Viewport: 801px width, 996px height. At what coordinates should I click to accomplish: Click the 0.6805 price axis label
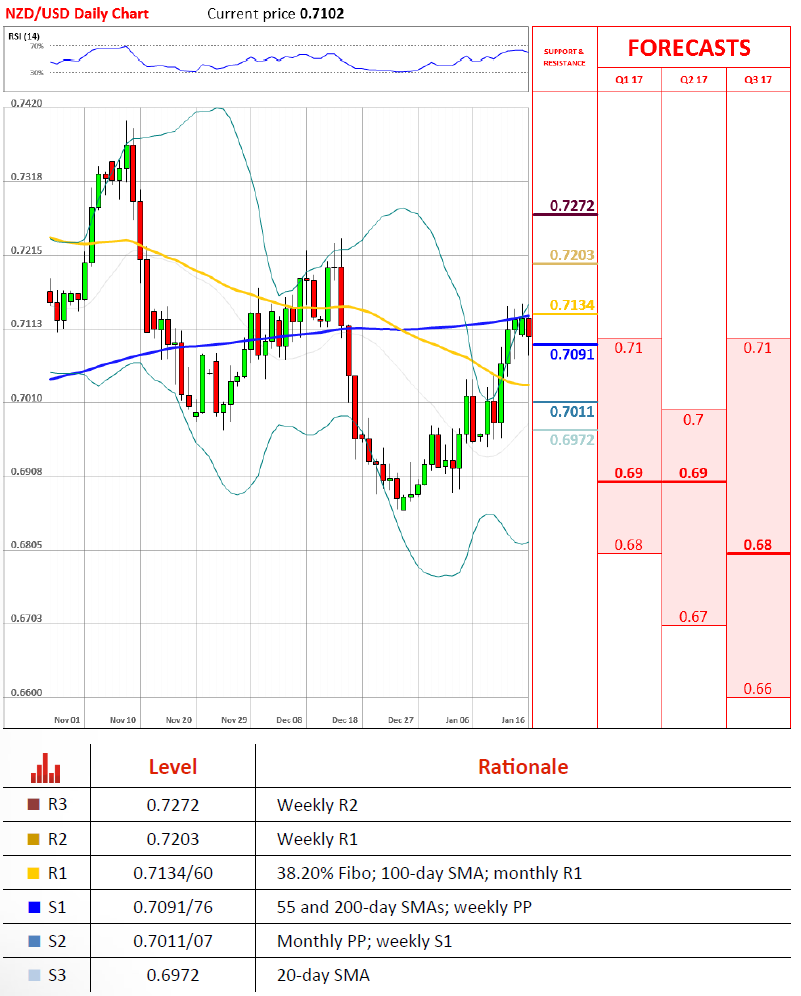pyautogui.click(x=27, y=545)
